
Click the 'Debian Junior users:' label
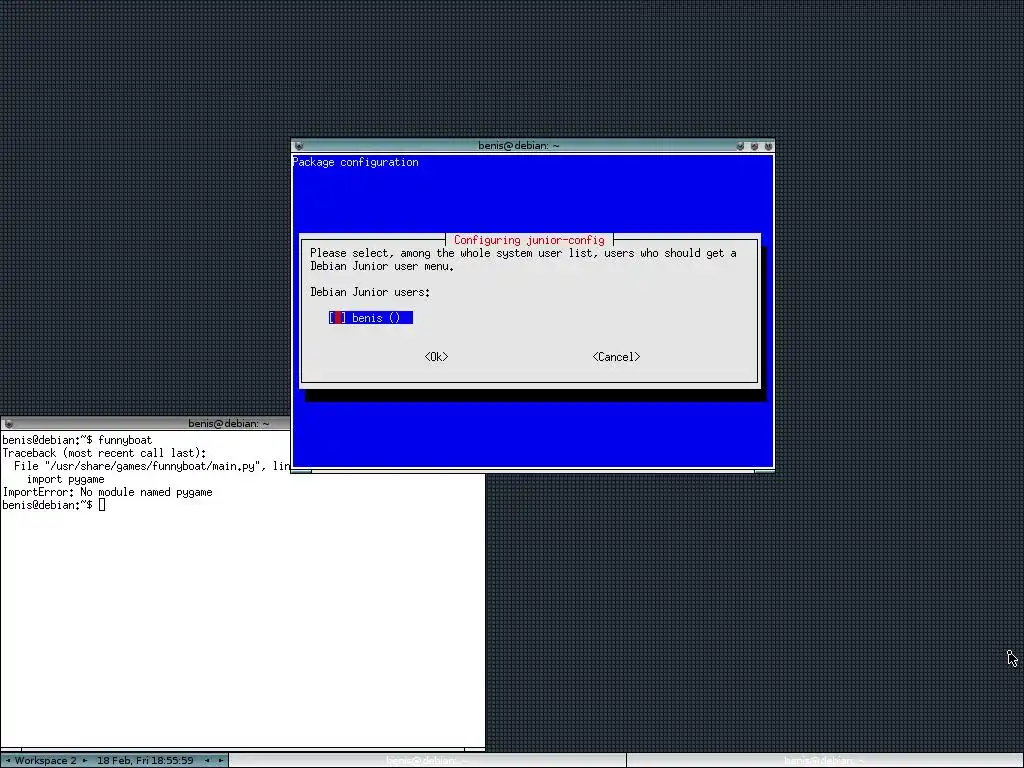pyautogui.click(x=370, y=292)
